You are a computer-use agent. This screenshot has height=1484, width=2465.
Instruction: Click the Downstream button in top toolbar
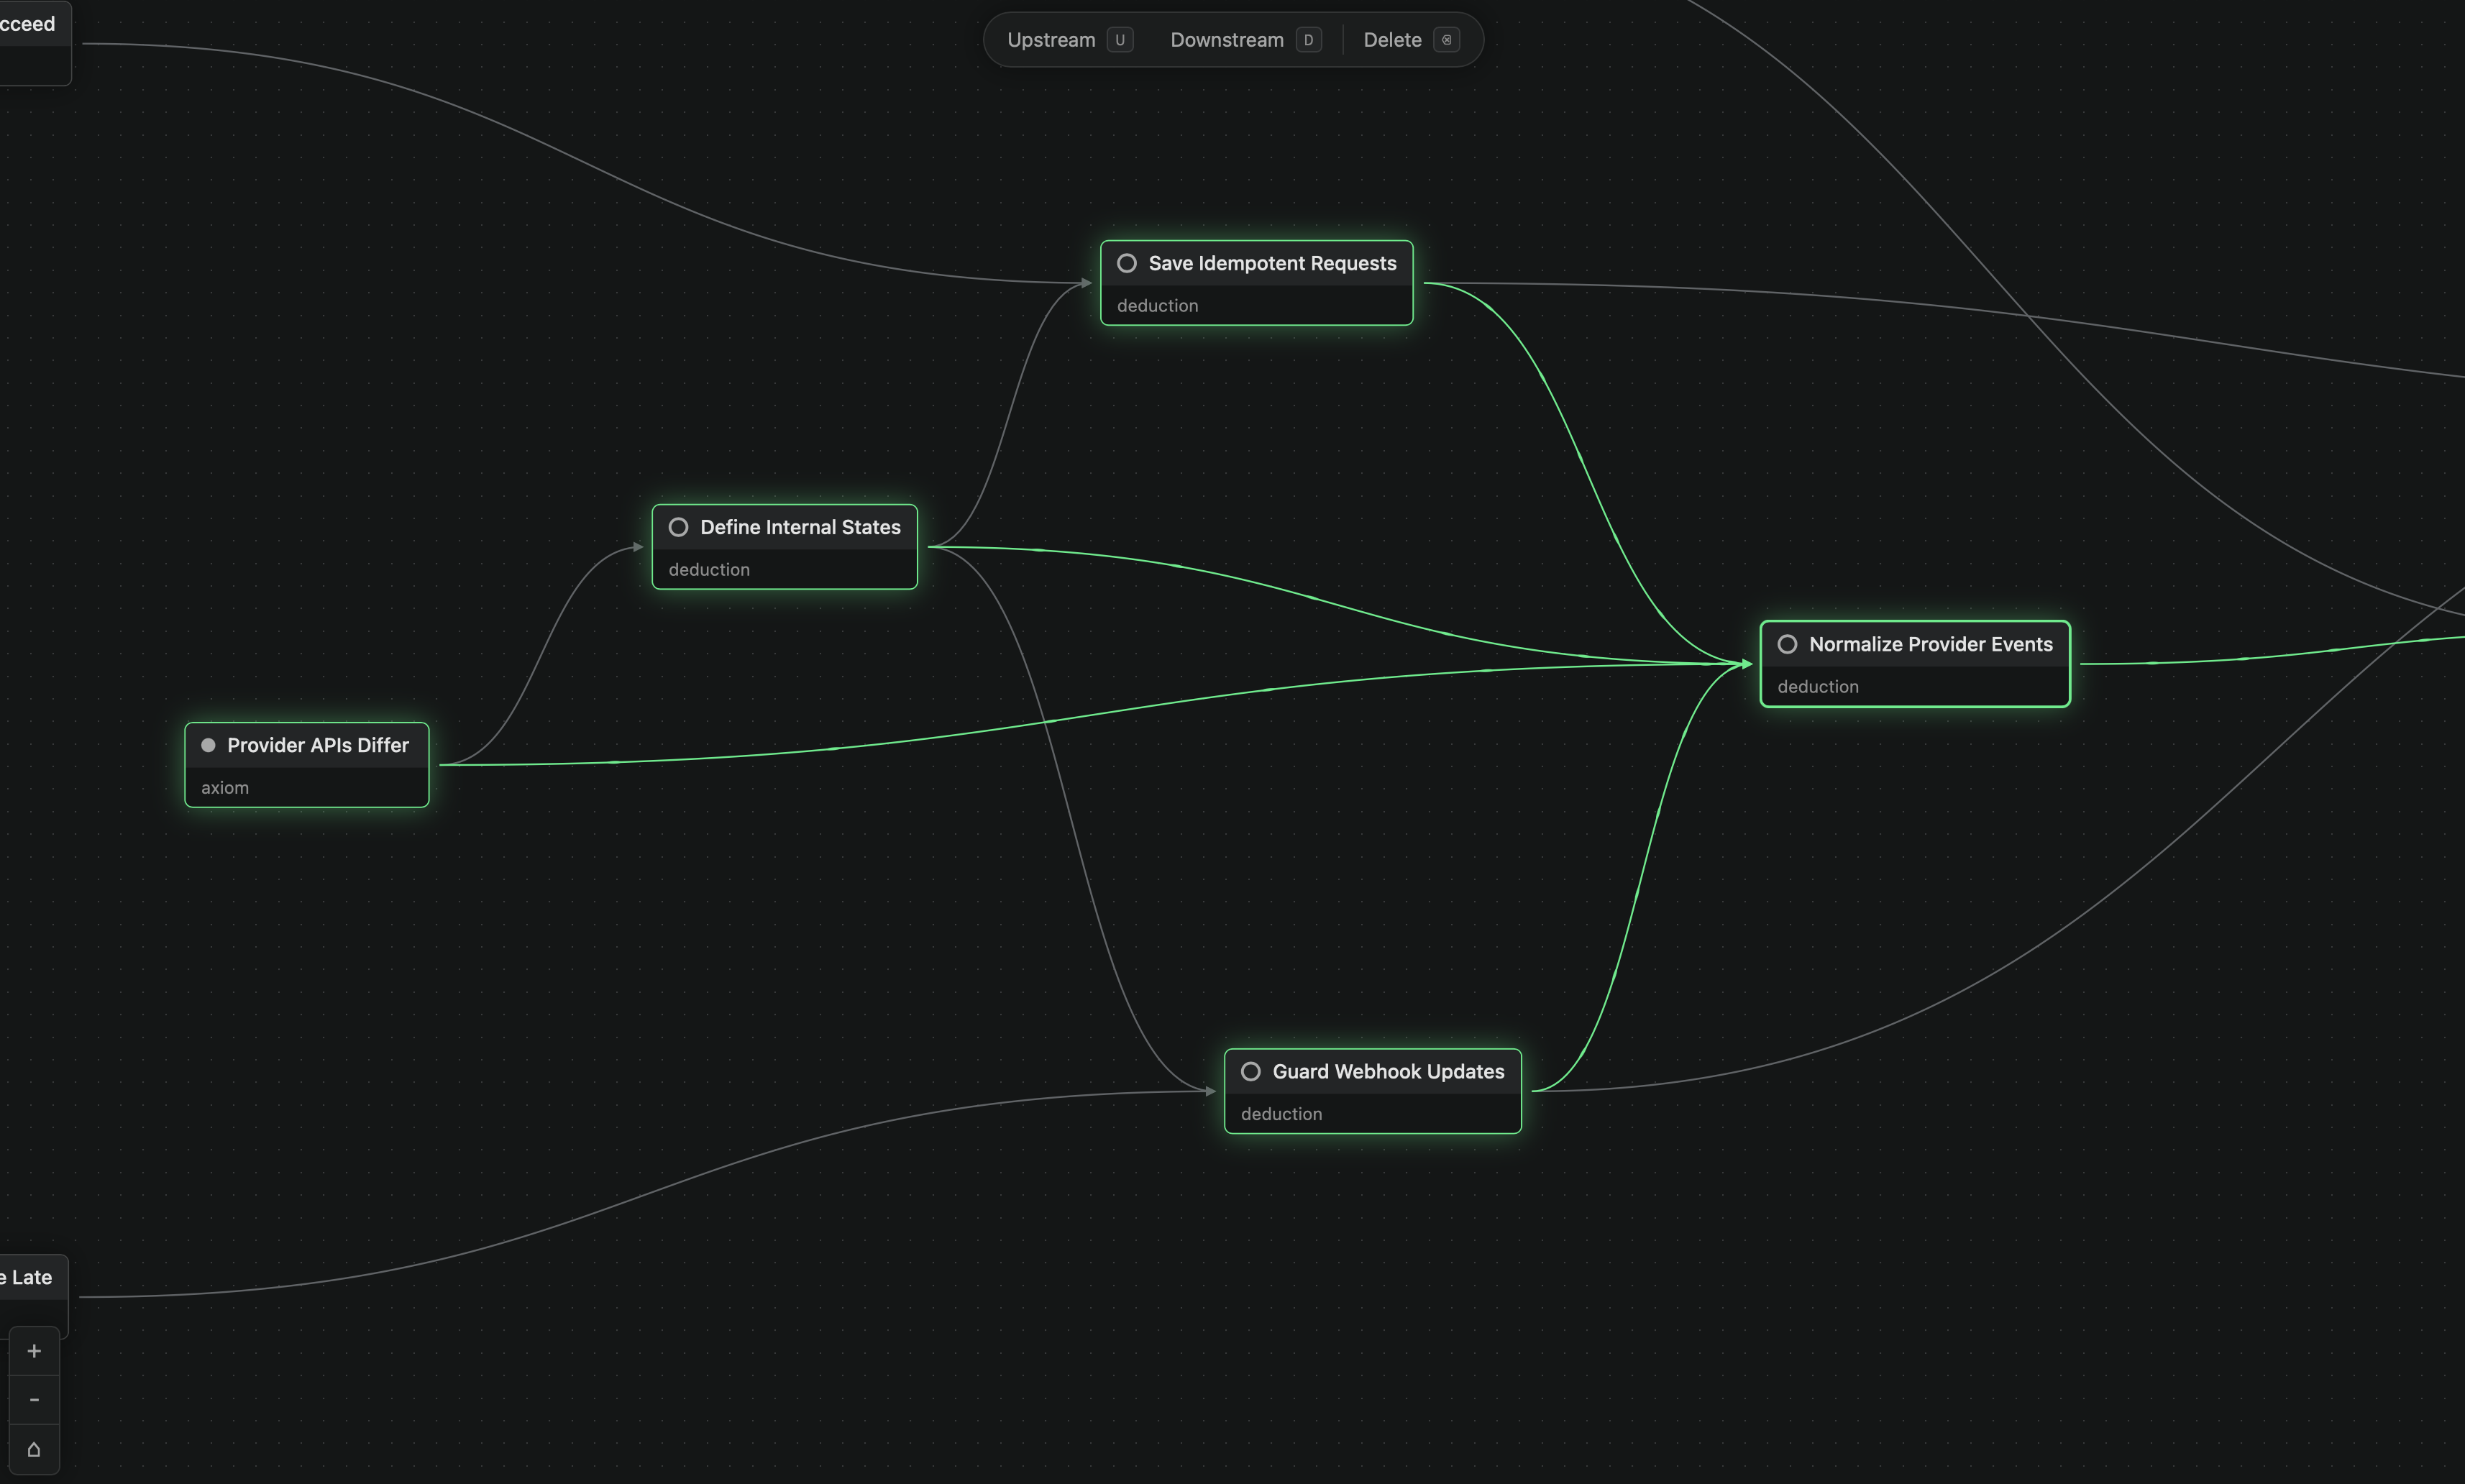tap(1245, 40)
